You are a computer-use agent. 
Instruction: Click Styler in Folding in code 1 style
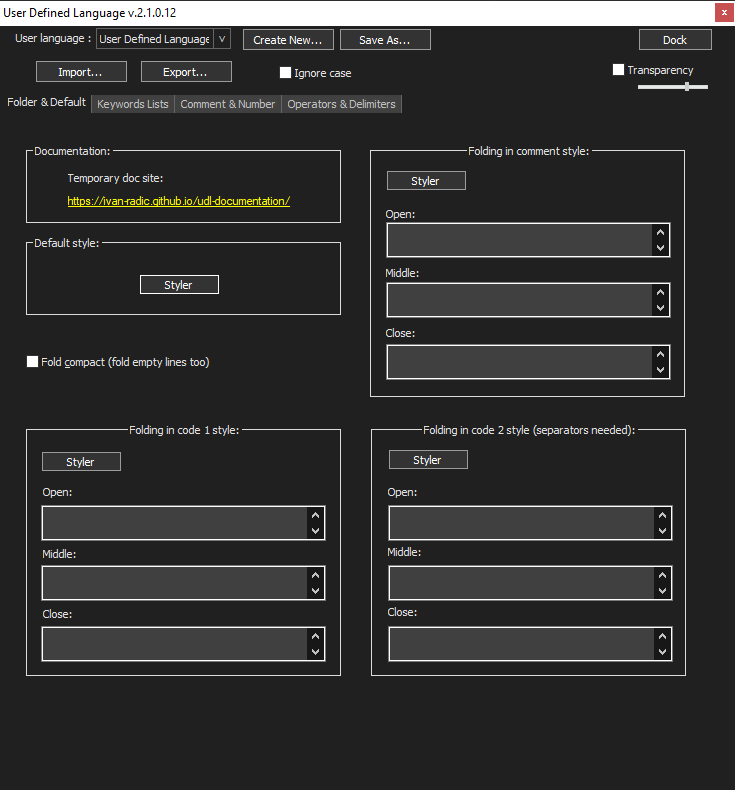tap(81, 462)
